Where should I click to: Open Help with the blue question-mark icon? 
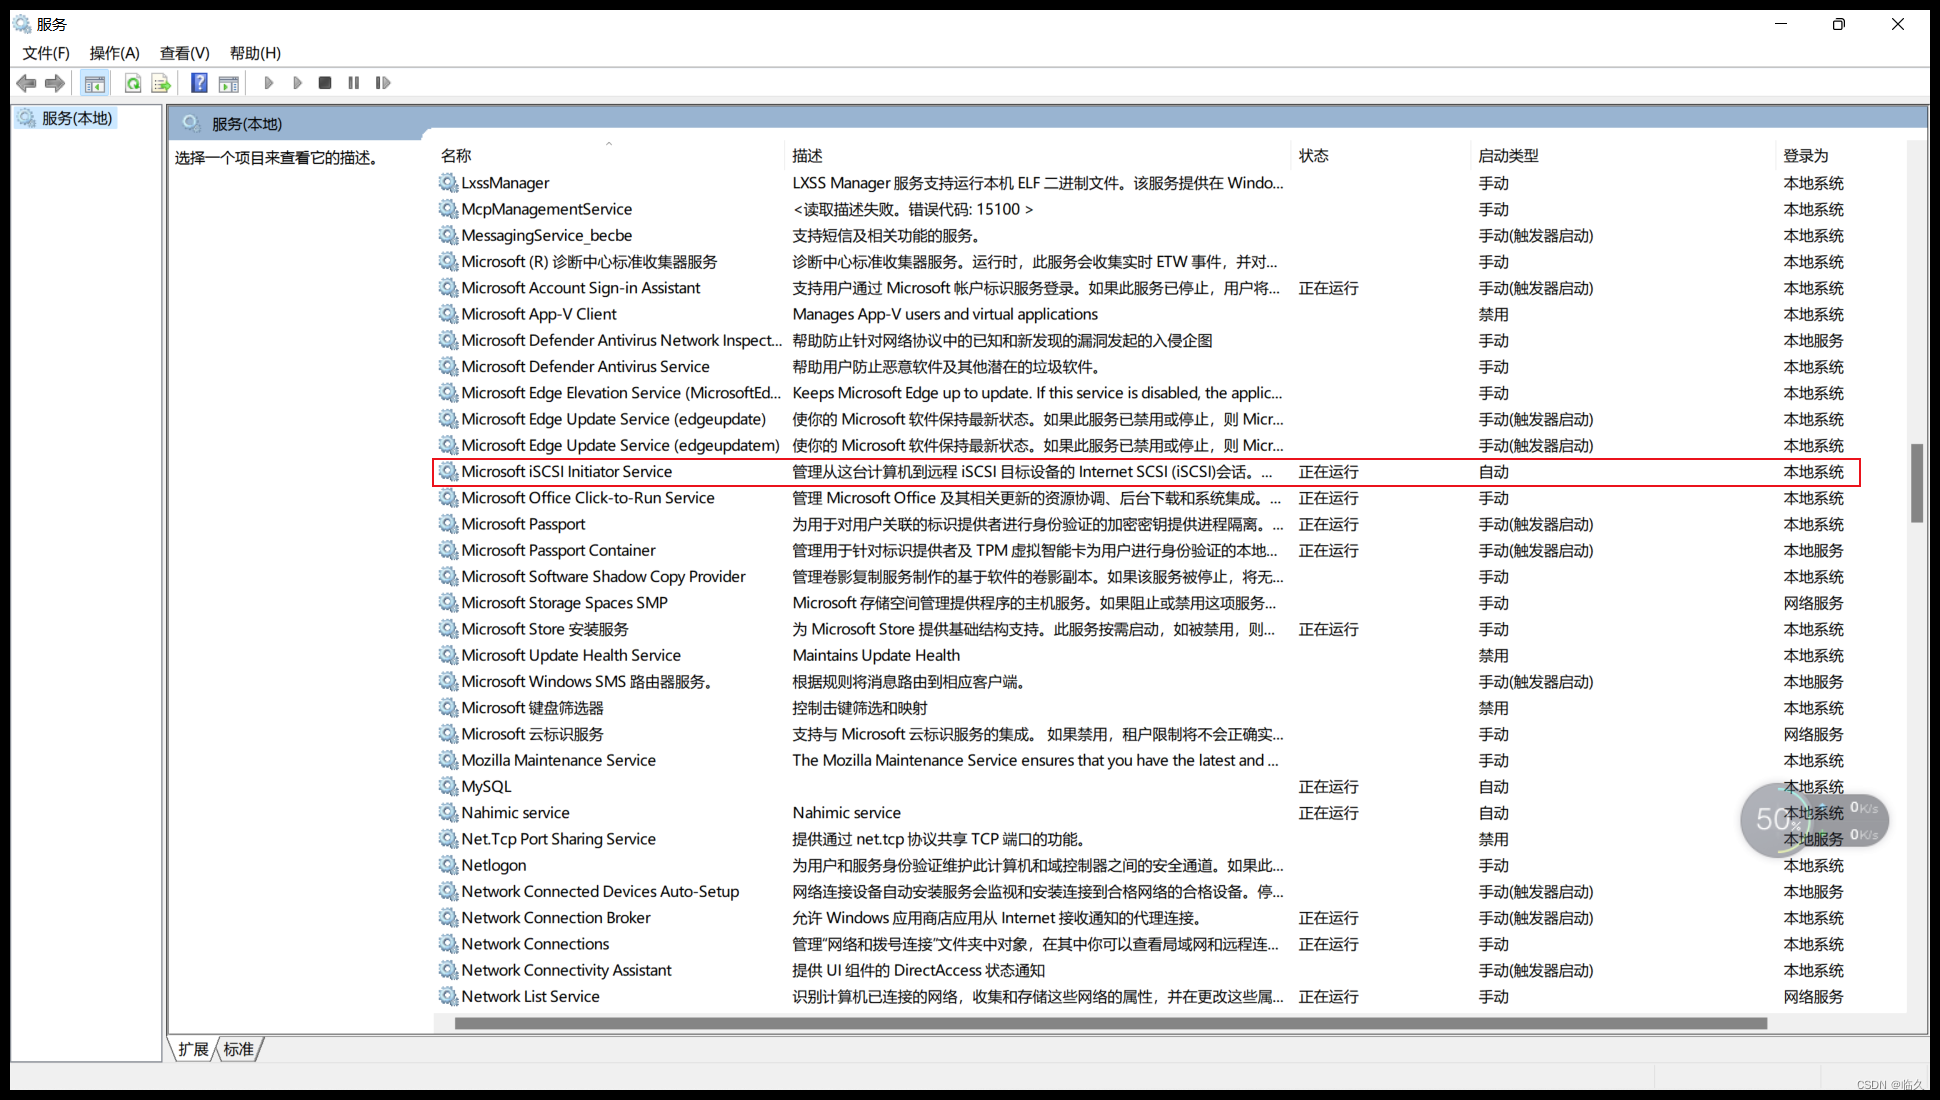coord(199,83)
